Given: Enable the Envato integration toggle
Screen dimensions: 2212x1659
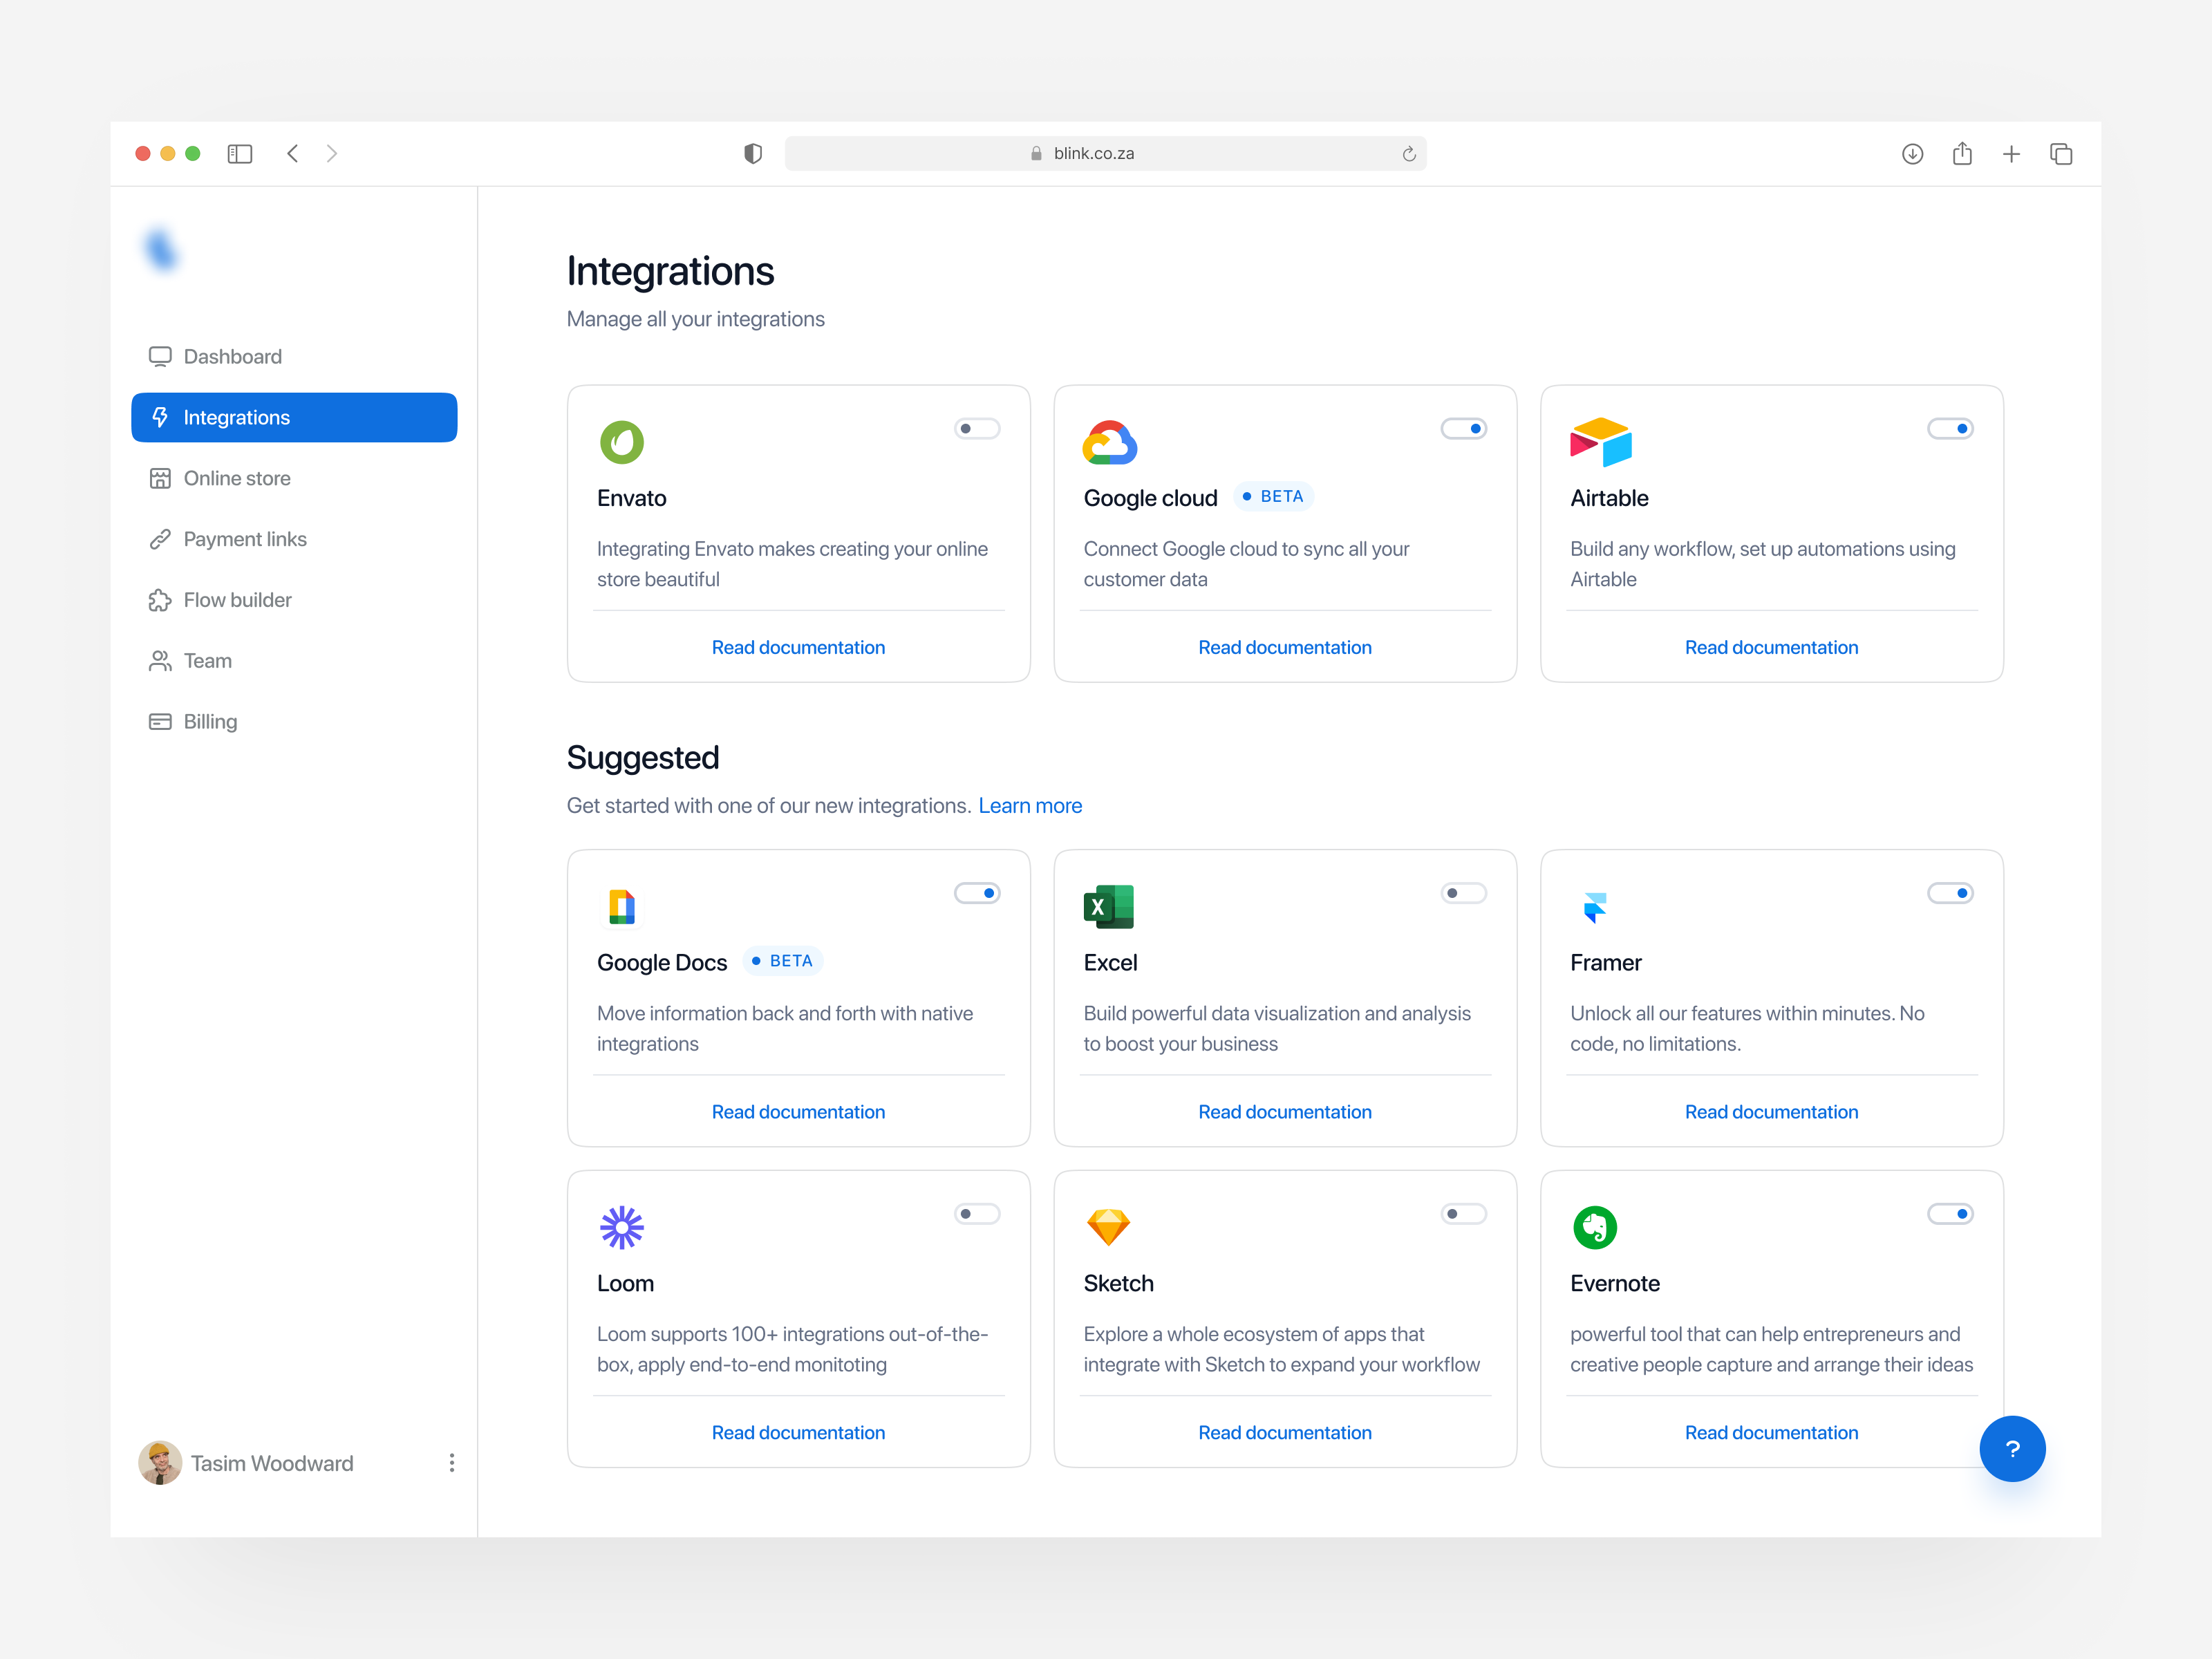Looking at the screenshot, I should pos(976,429).
